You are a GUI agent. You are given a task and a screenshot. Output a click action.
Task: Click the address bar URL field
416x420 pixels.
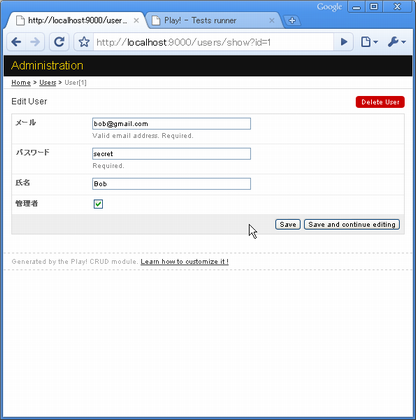213,42
